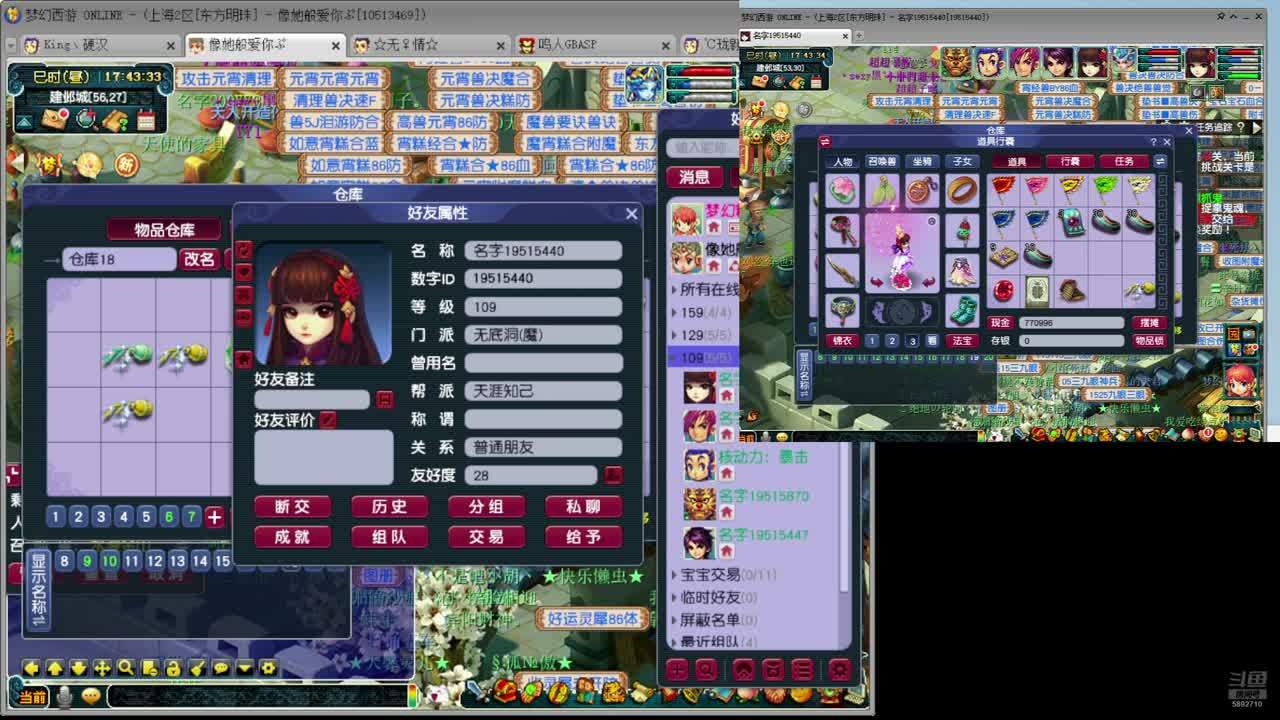Toggle the 显示名称 name display switch
Screen dimensions: 1280x720
pyautogui.click(x=39, y=588)
